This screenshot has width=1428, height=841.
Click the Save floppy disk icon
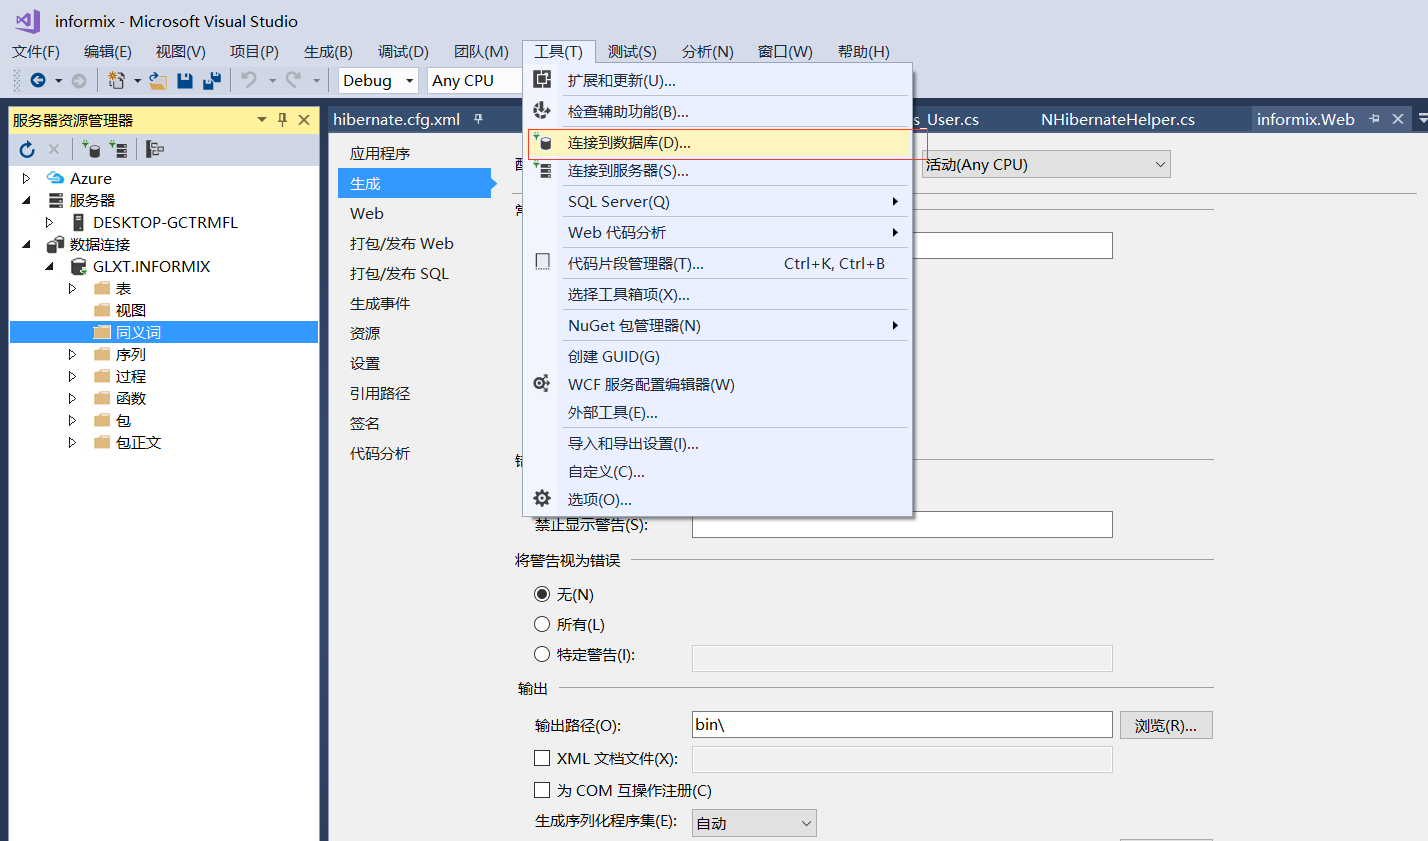click(185, 80)
